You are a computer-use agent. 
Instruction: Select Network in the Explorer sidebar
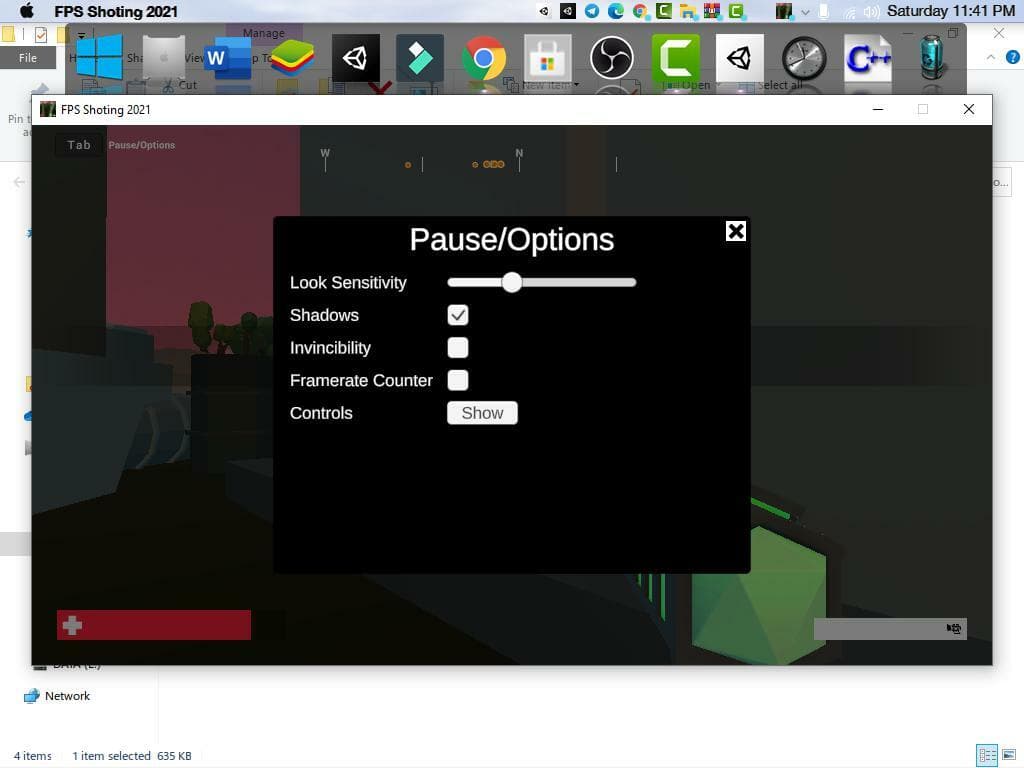point(67,696)
